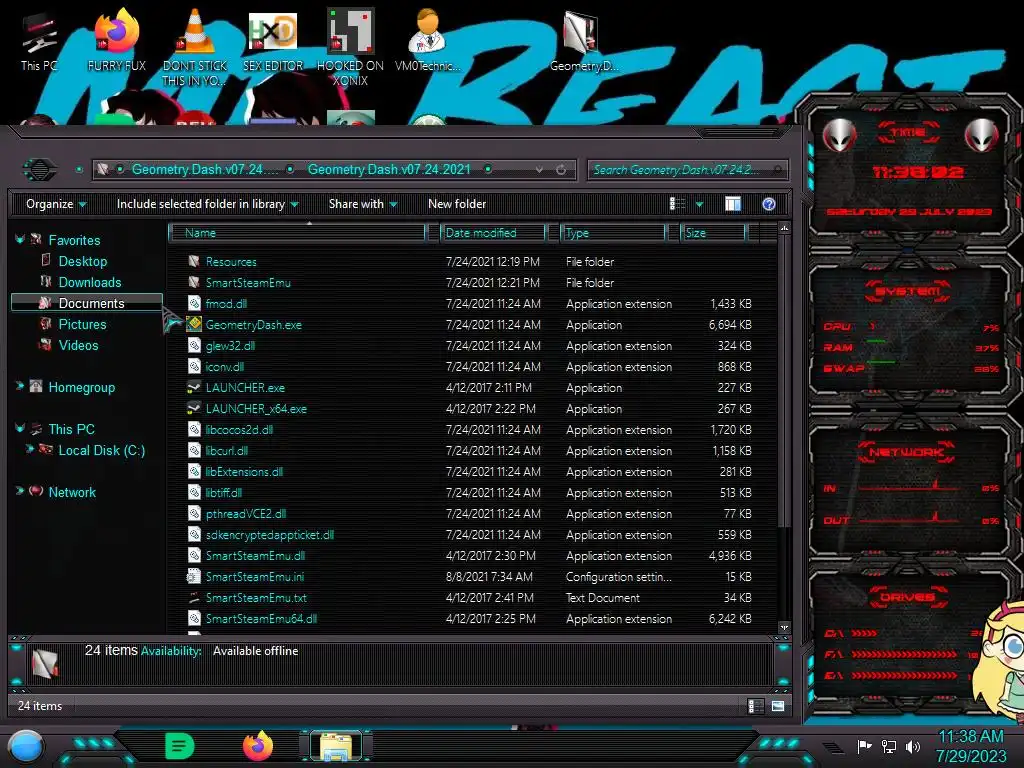Click the network tray icon
1024x768 pixels.
coord(889,746)
